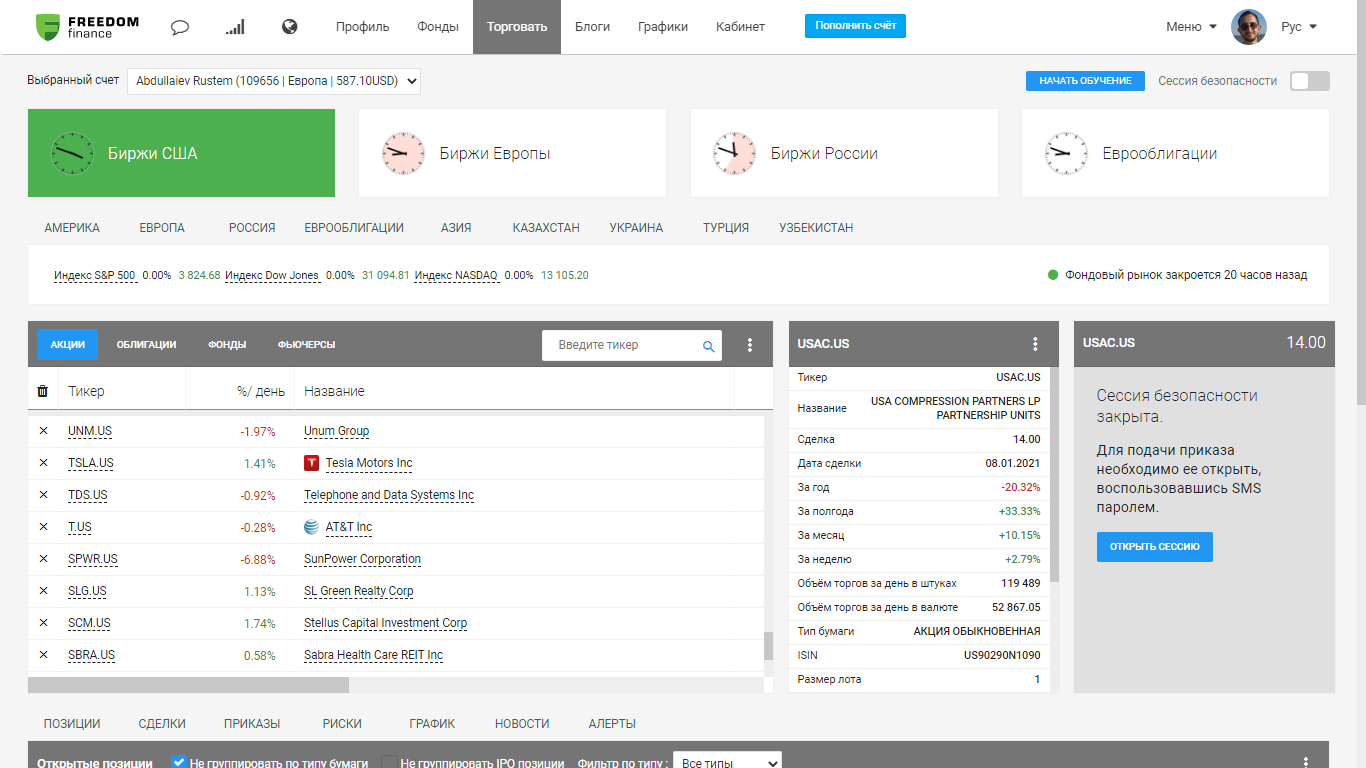Open the Индекс S&P 500 link
Image resolution: width=1366 pixels, height=768 pixels.
94,275
